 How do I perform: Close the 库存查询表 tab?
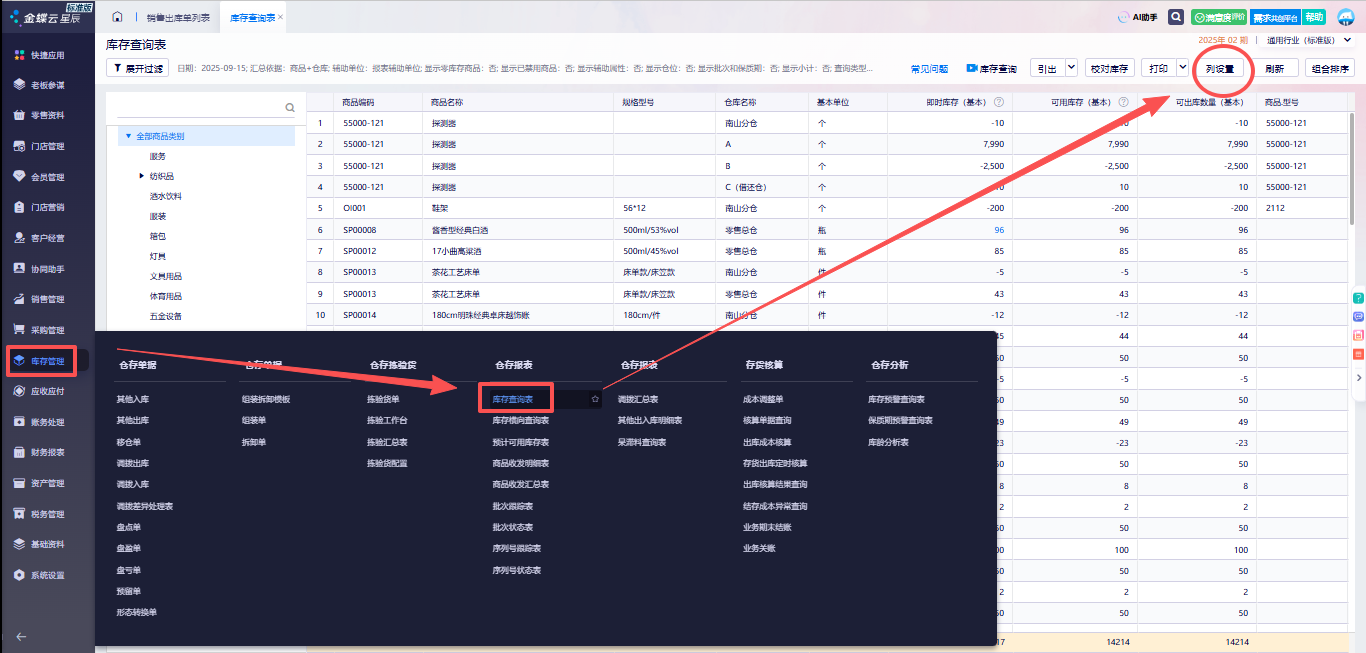click(280, 17)
